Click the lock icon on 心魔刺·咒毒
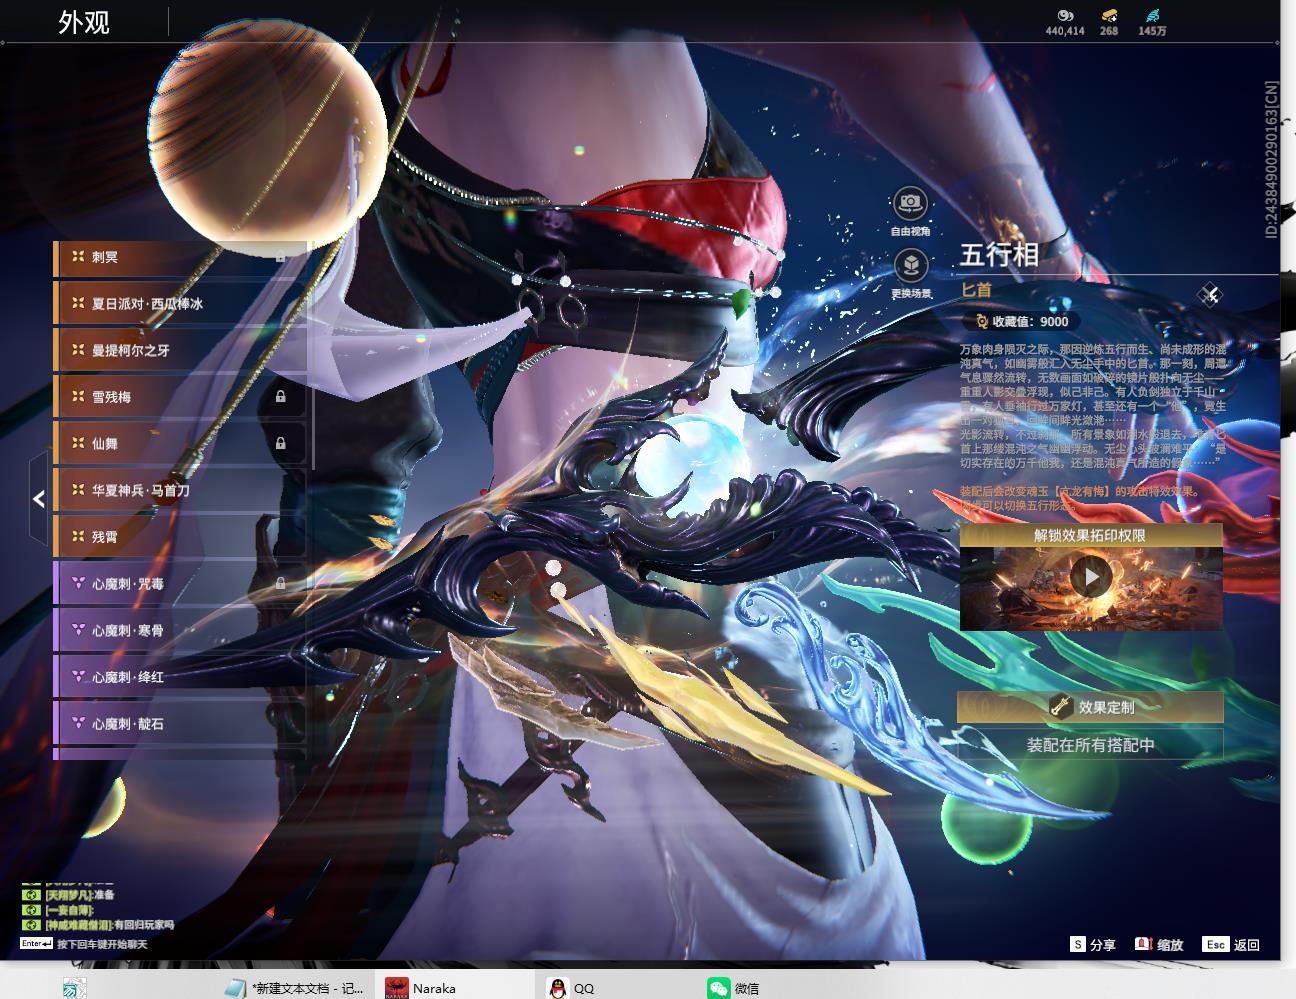The width and height of the screenshot is (1296, 999). (281, 583)
